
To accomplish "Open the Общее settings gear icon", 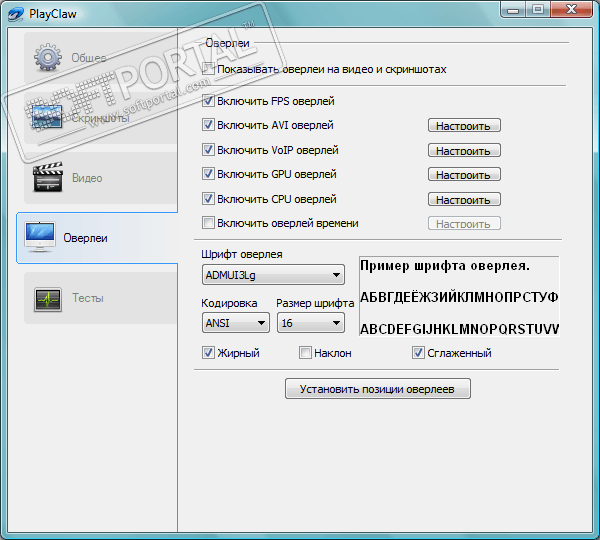I will pyautogui.click(x=47, y=57).
